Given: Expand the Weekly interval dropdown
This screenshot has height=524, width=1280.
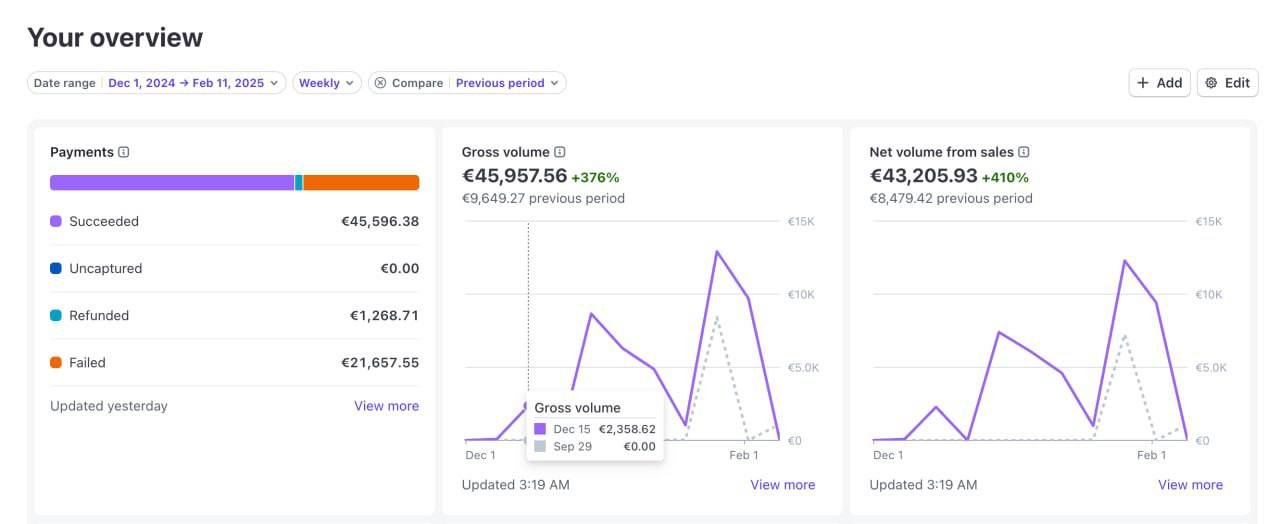Looking at the screenshot, I should (x=326, y=83).
